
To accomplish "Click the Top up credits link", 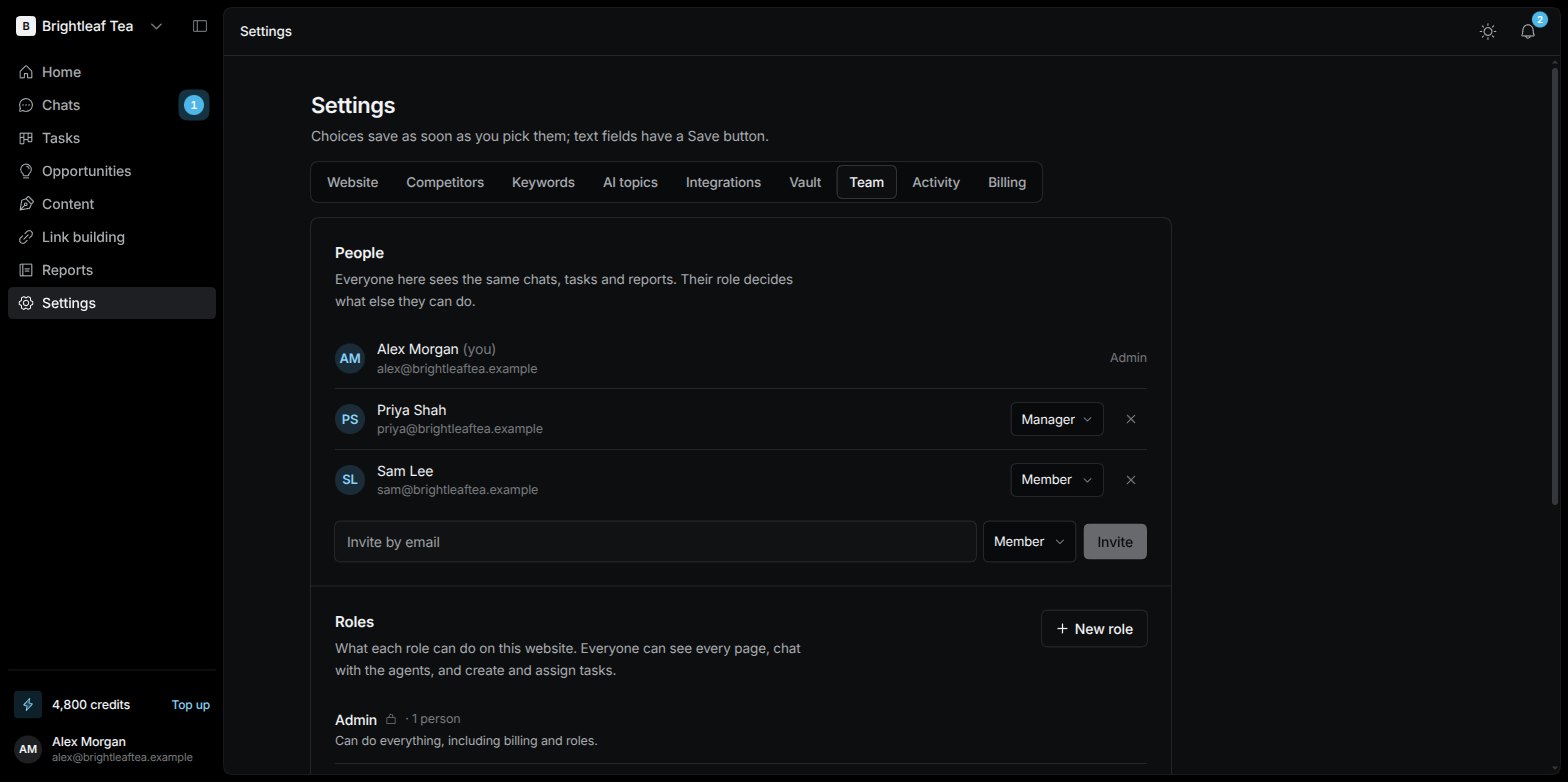I will click(x=190, y=704).
